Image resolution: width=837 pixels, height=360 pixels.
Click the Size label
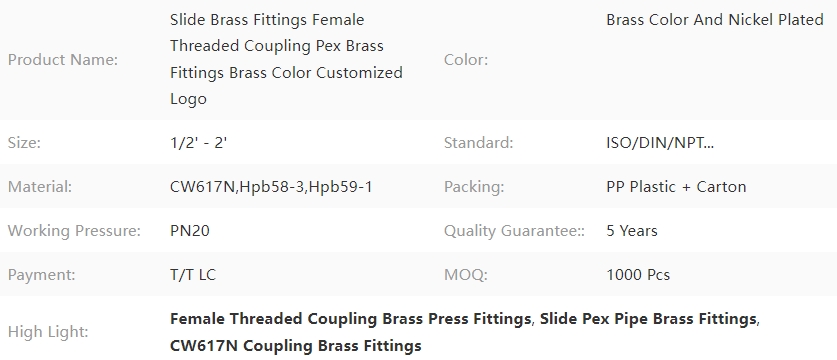pos(24,143)
